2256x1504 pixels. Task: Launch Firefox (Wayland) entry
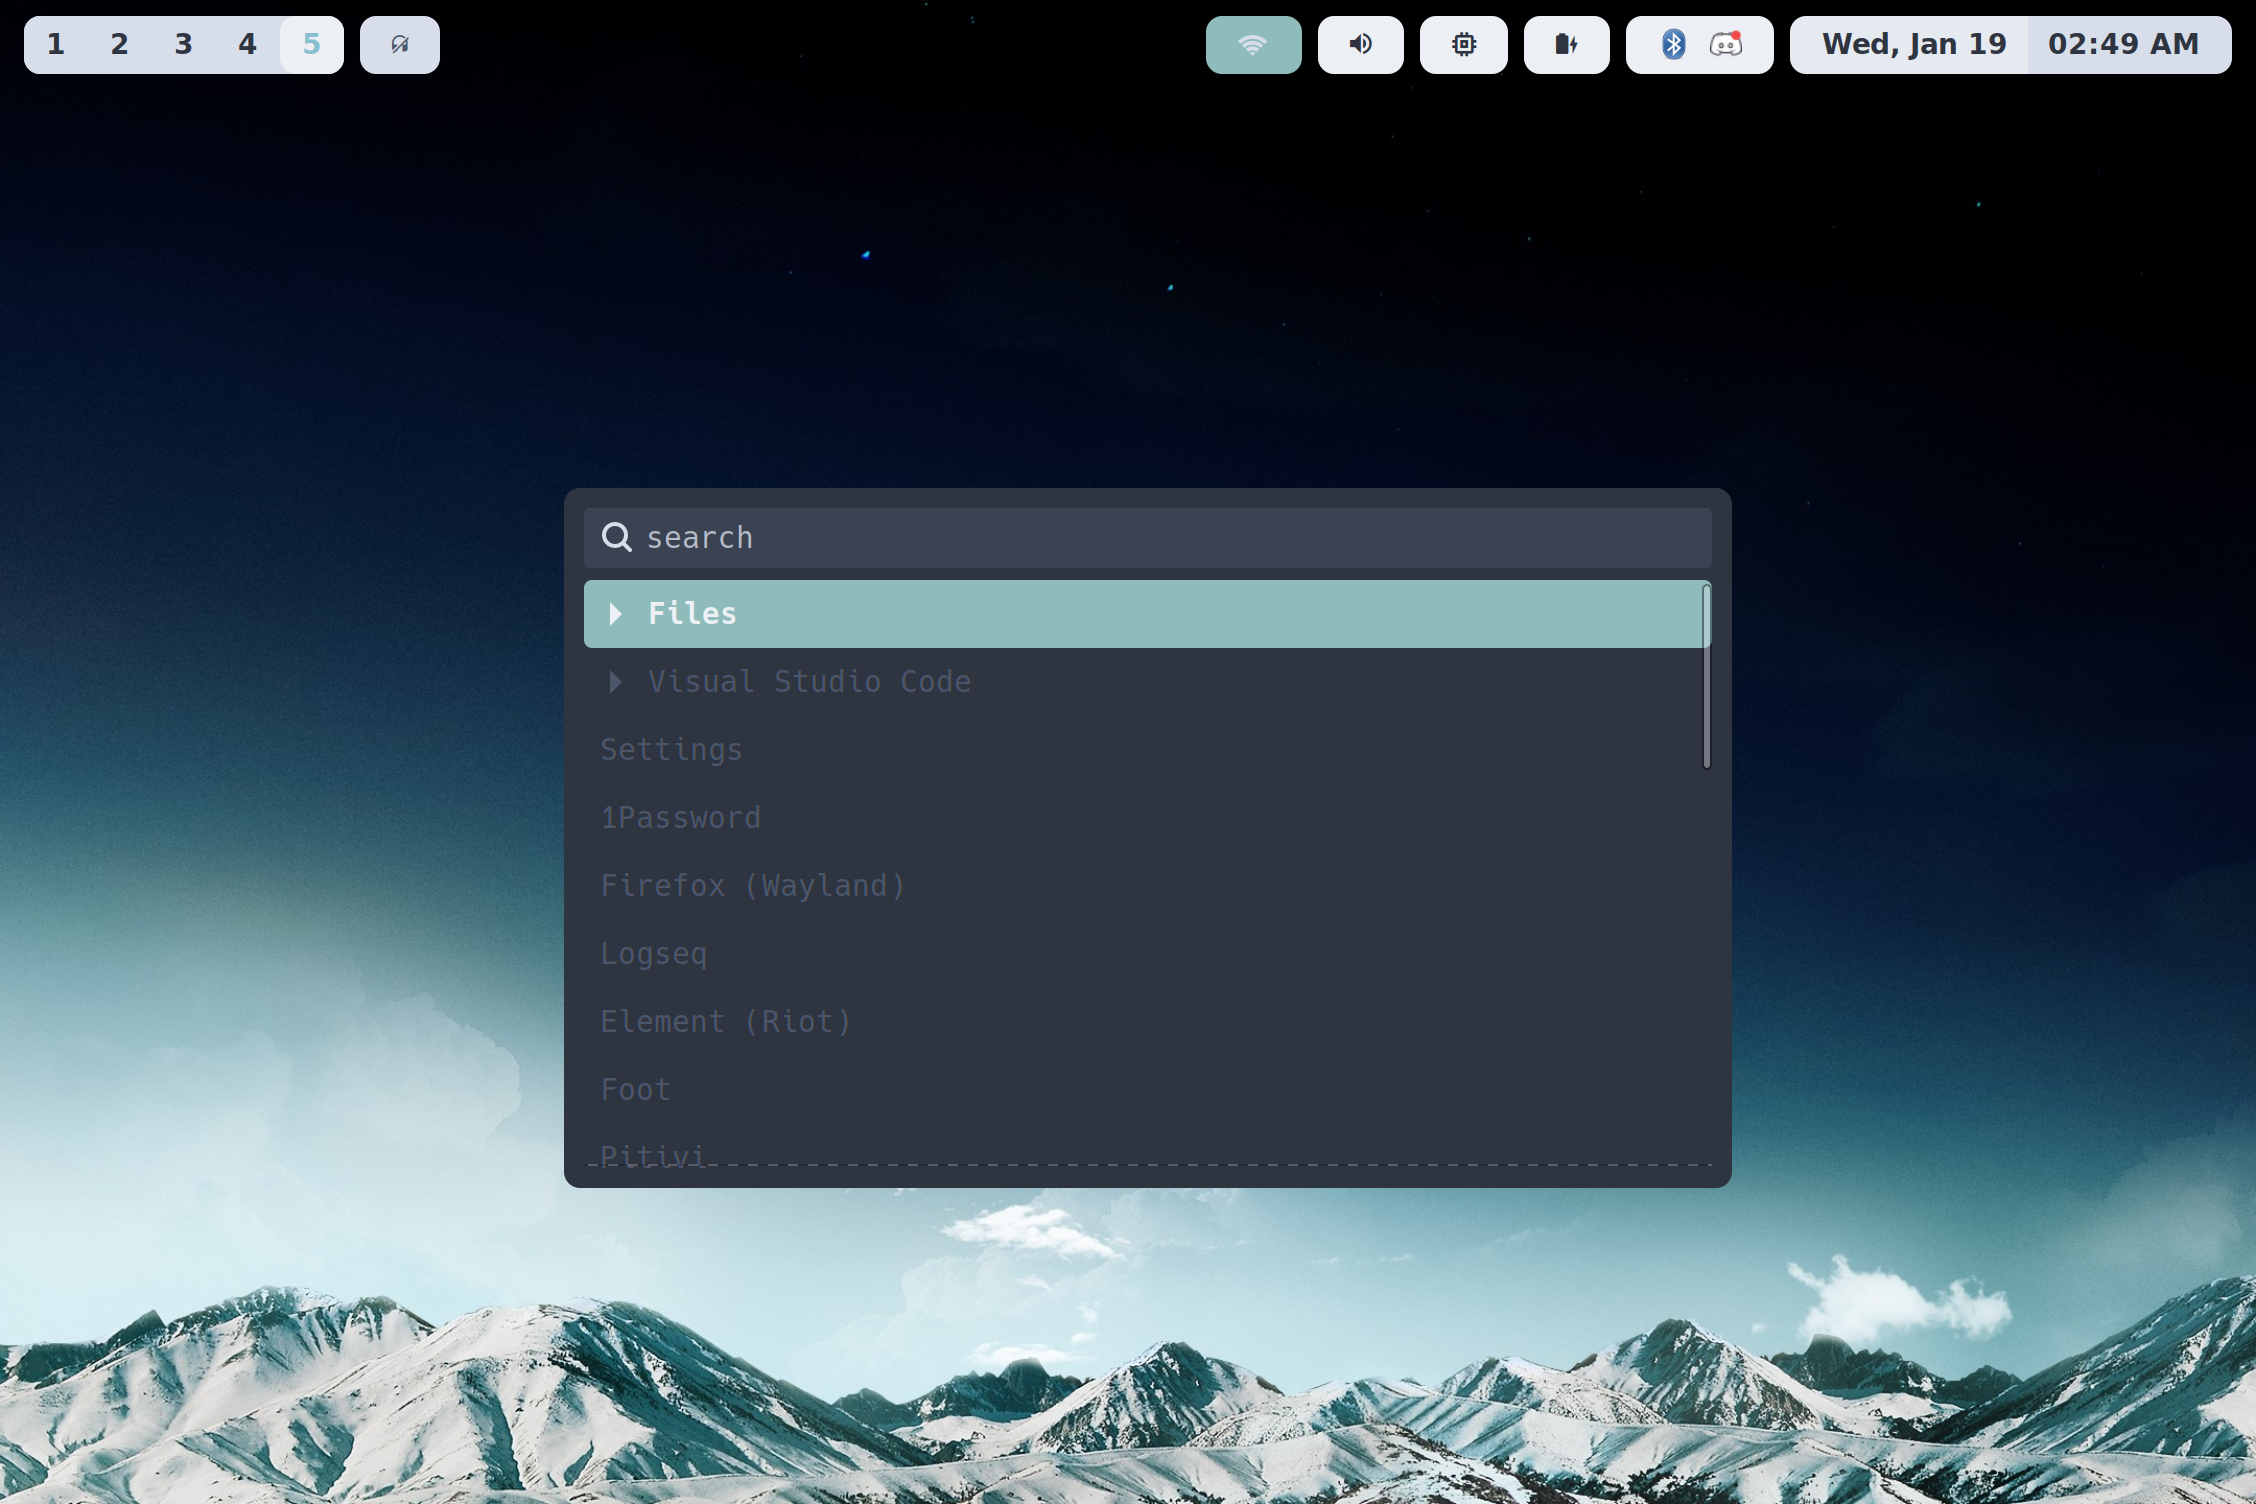[752, 886]
